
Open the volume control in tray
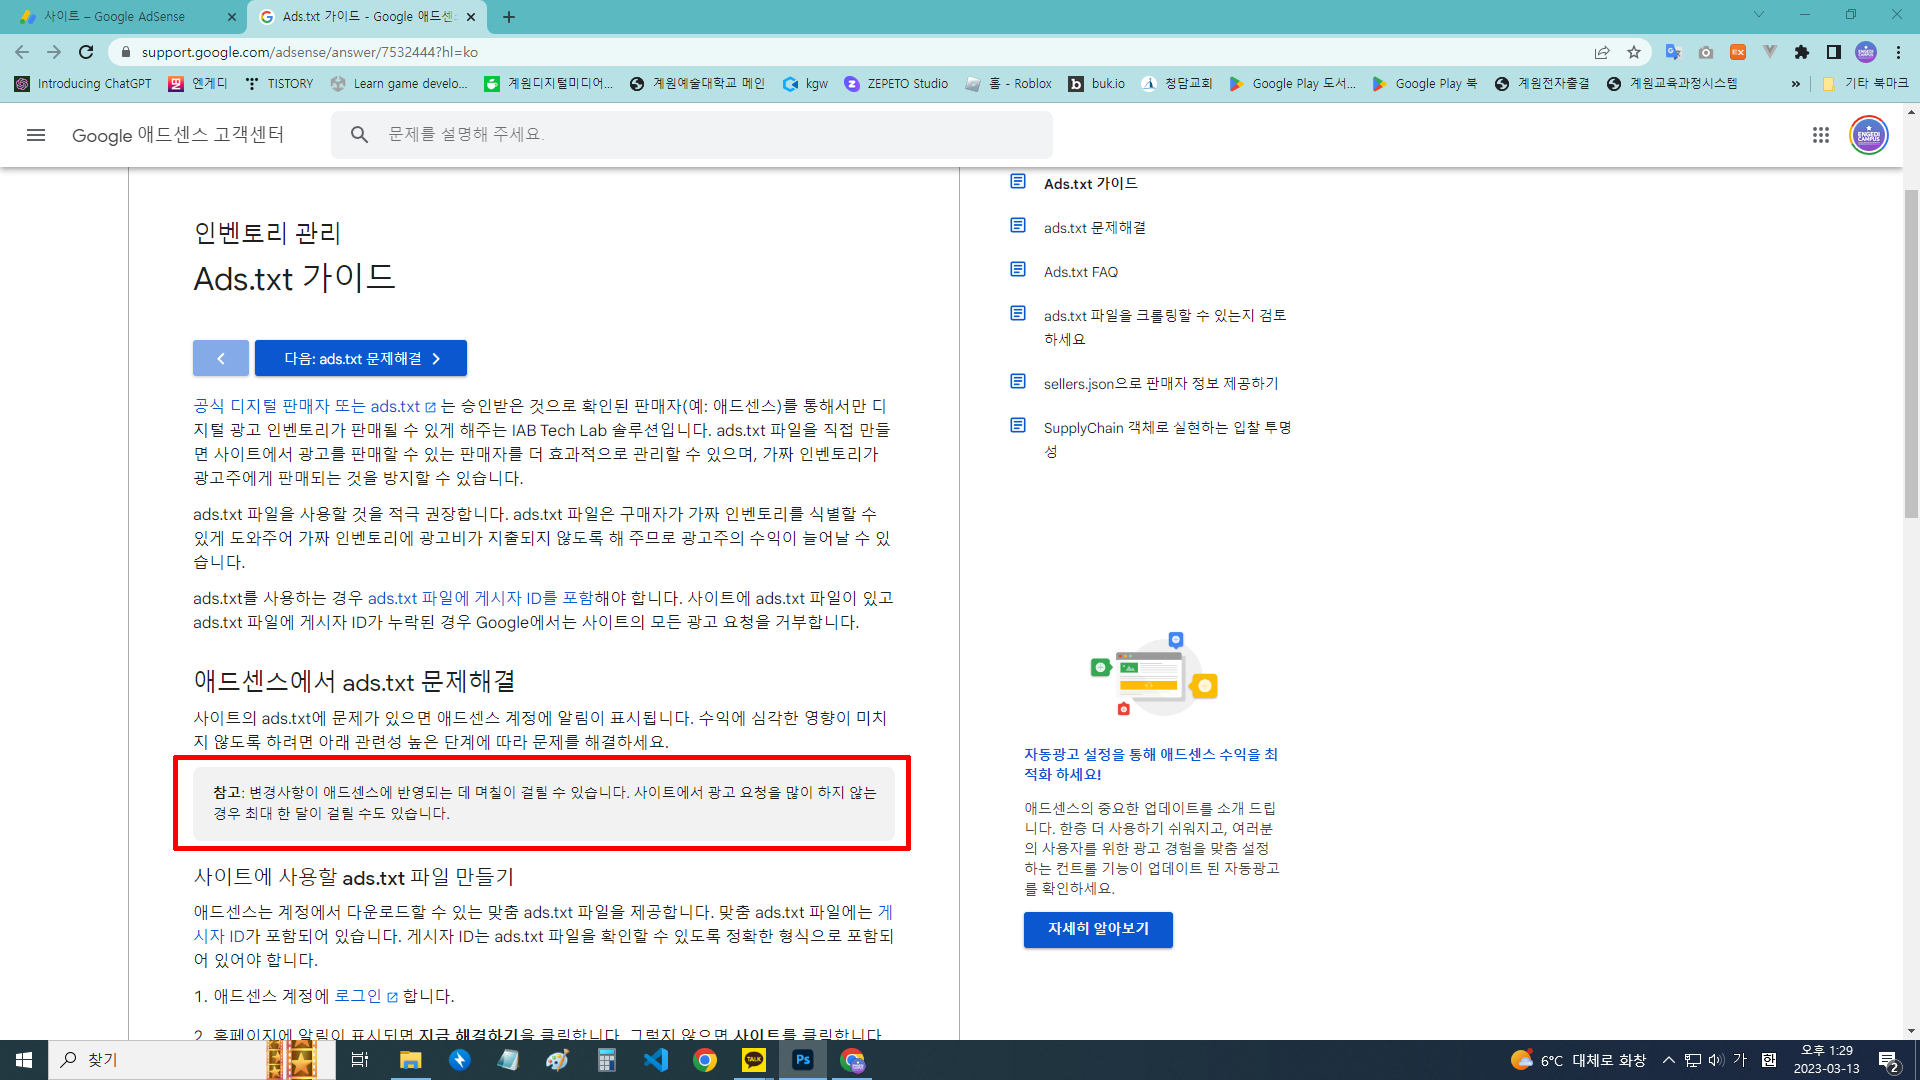click(1716, 1060)
